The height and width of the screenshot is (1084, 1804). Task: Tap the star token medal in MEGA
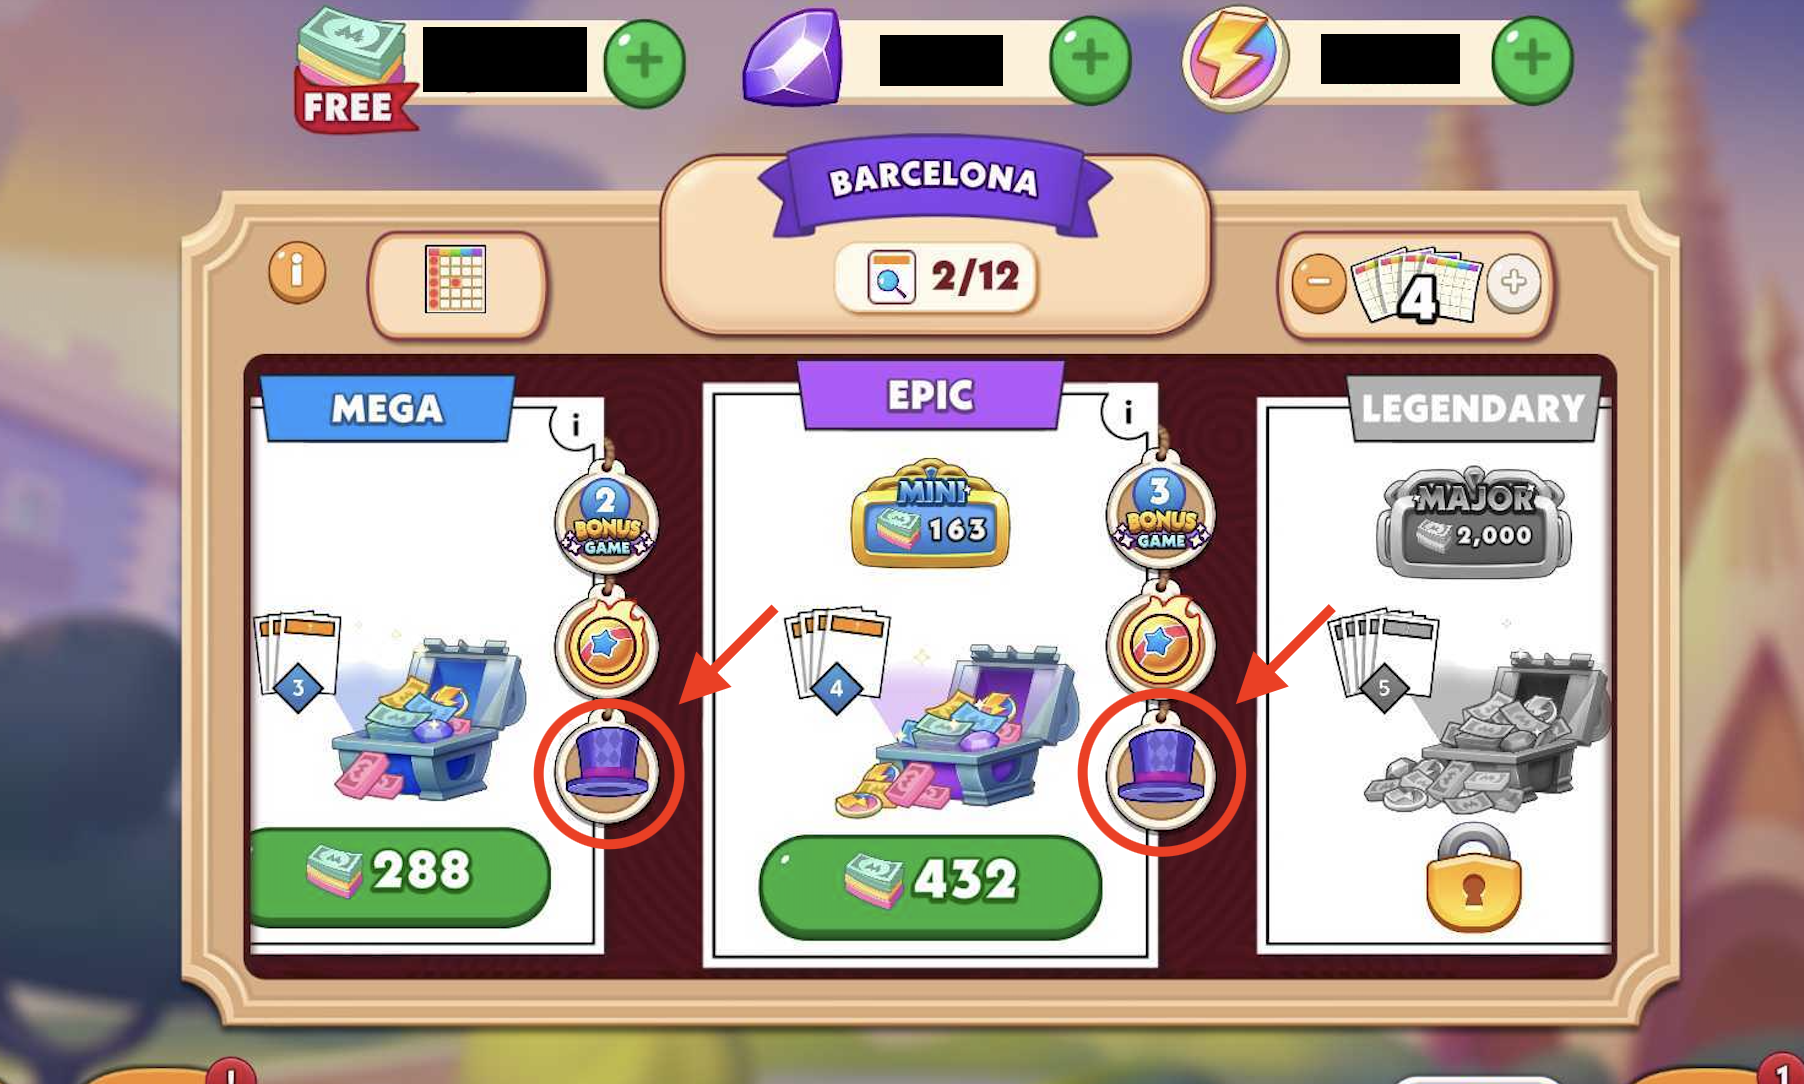(606, 645)
